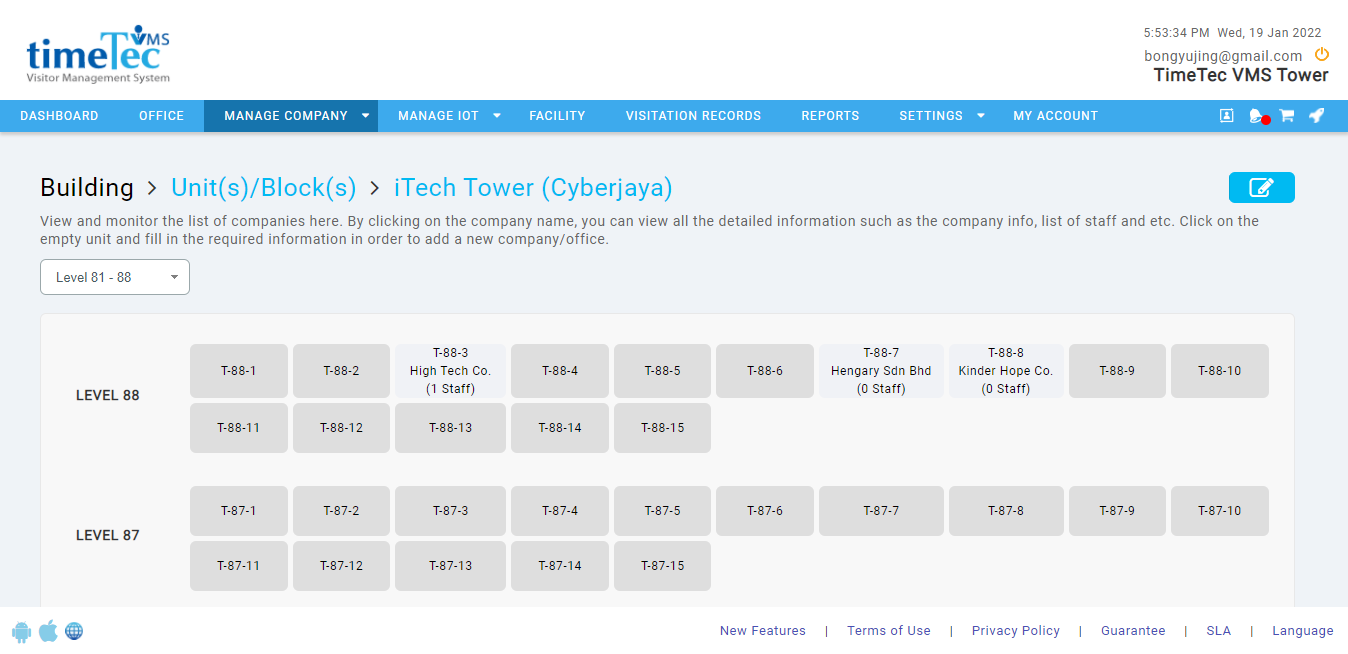Click the edit pencil button
Screen dimensions: 1348x654
(x=1262, y=187)
